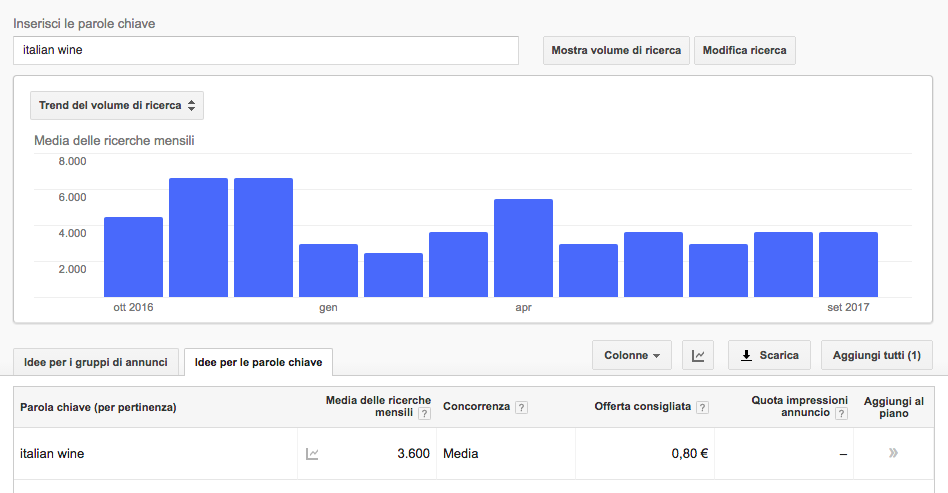This screenshot has width=948, height=493.
Task: Click the Media delle ricerche mensili chart title
Action: 114,140
